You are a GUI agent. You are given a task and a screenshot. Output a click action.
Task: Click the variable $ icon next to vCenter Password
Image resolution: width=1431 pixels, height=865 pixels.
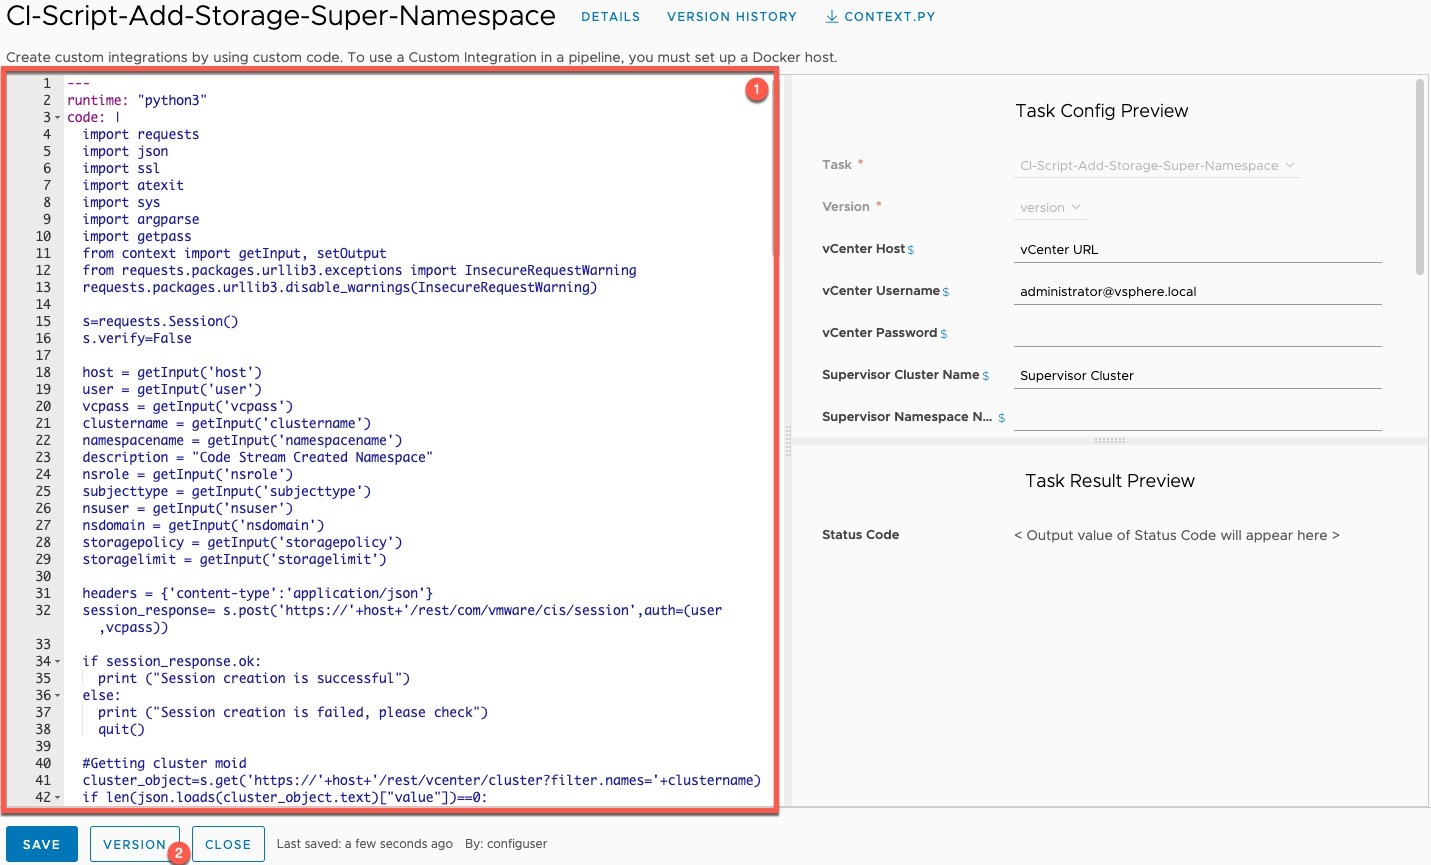point(944,334)
